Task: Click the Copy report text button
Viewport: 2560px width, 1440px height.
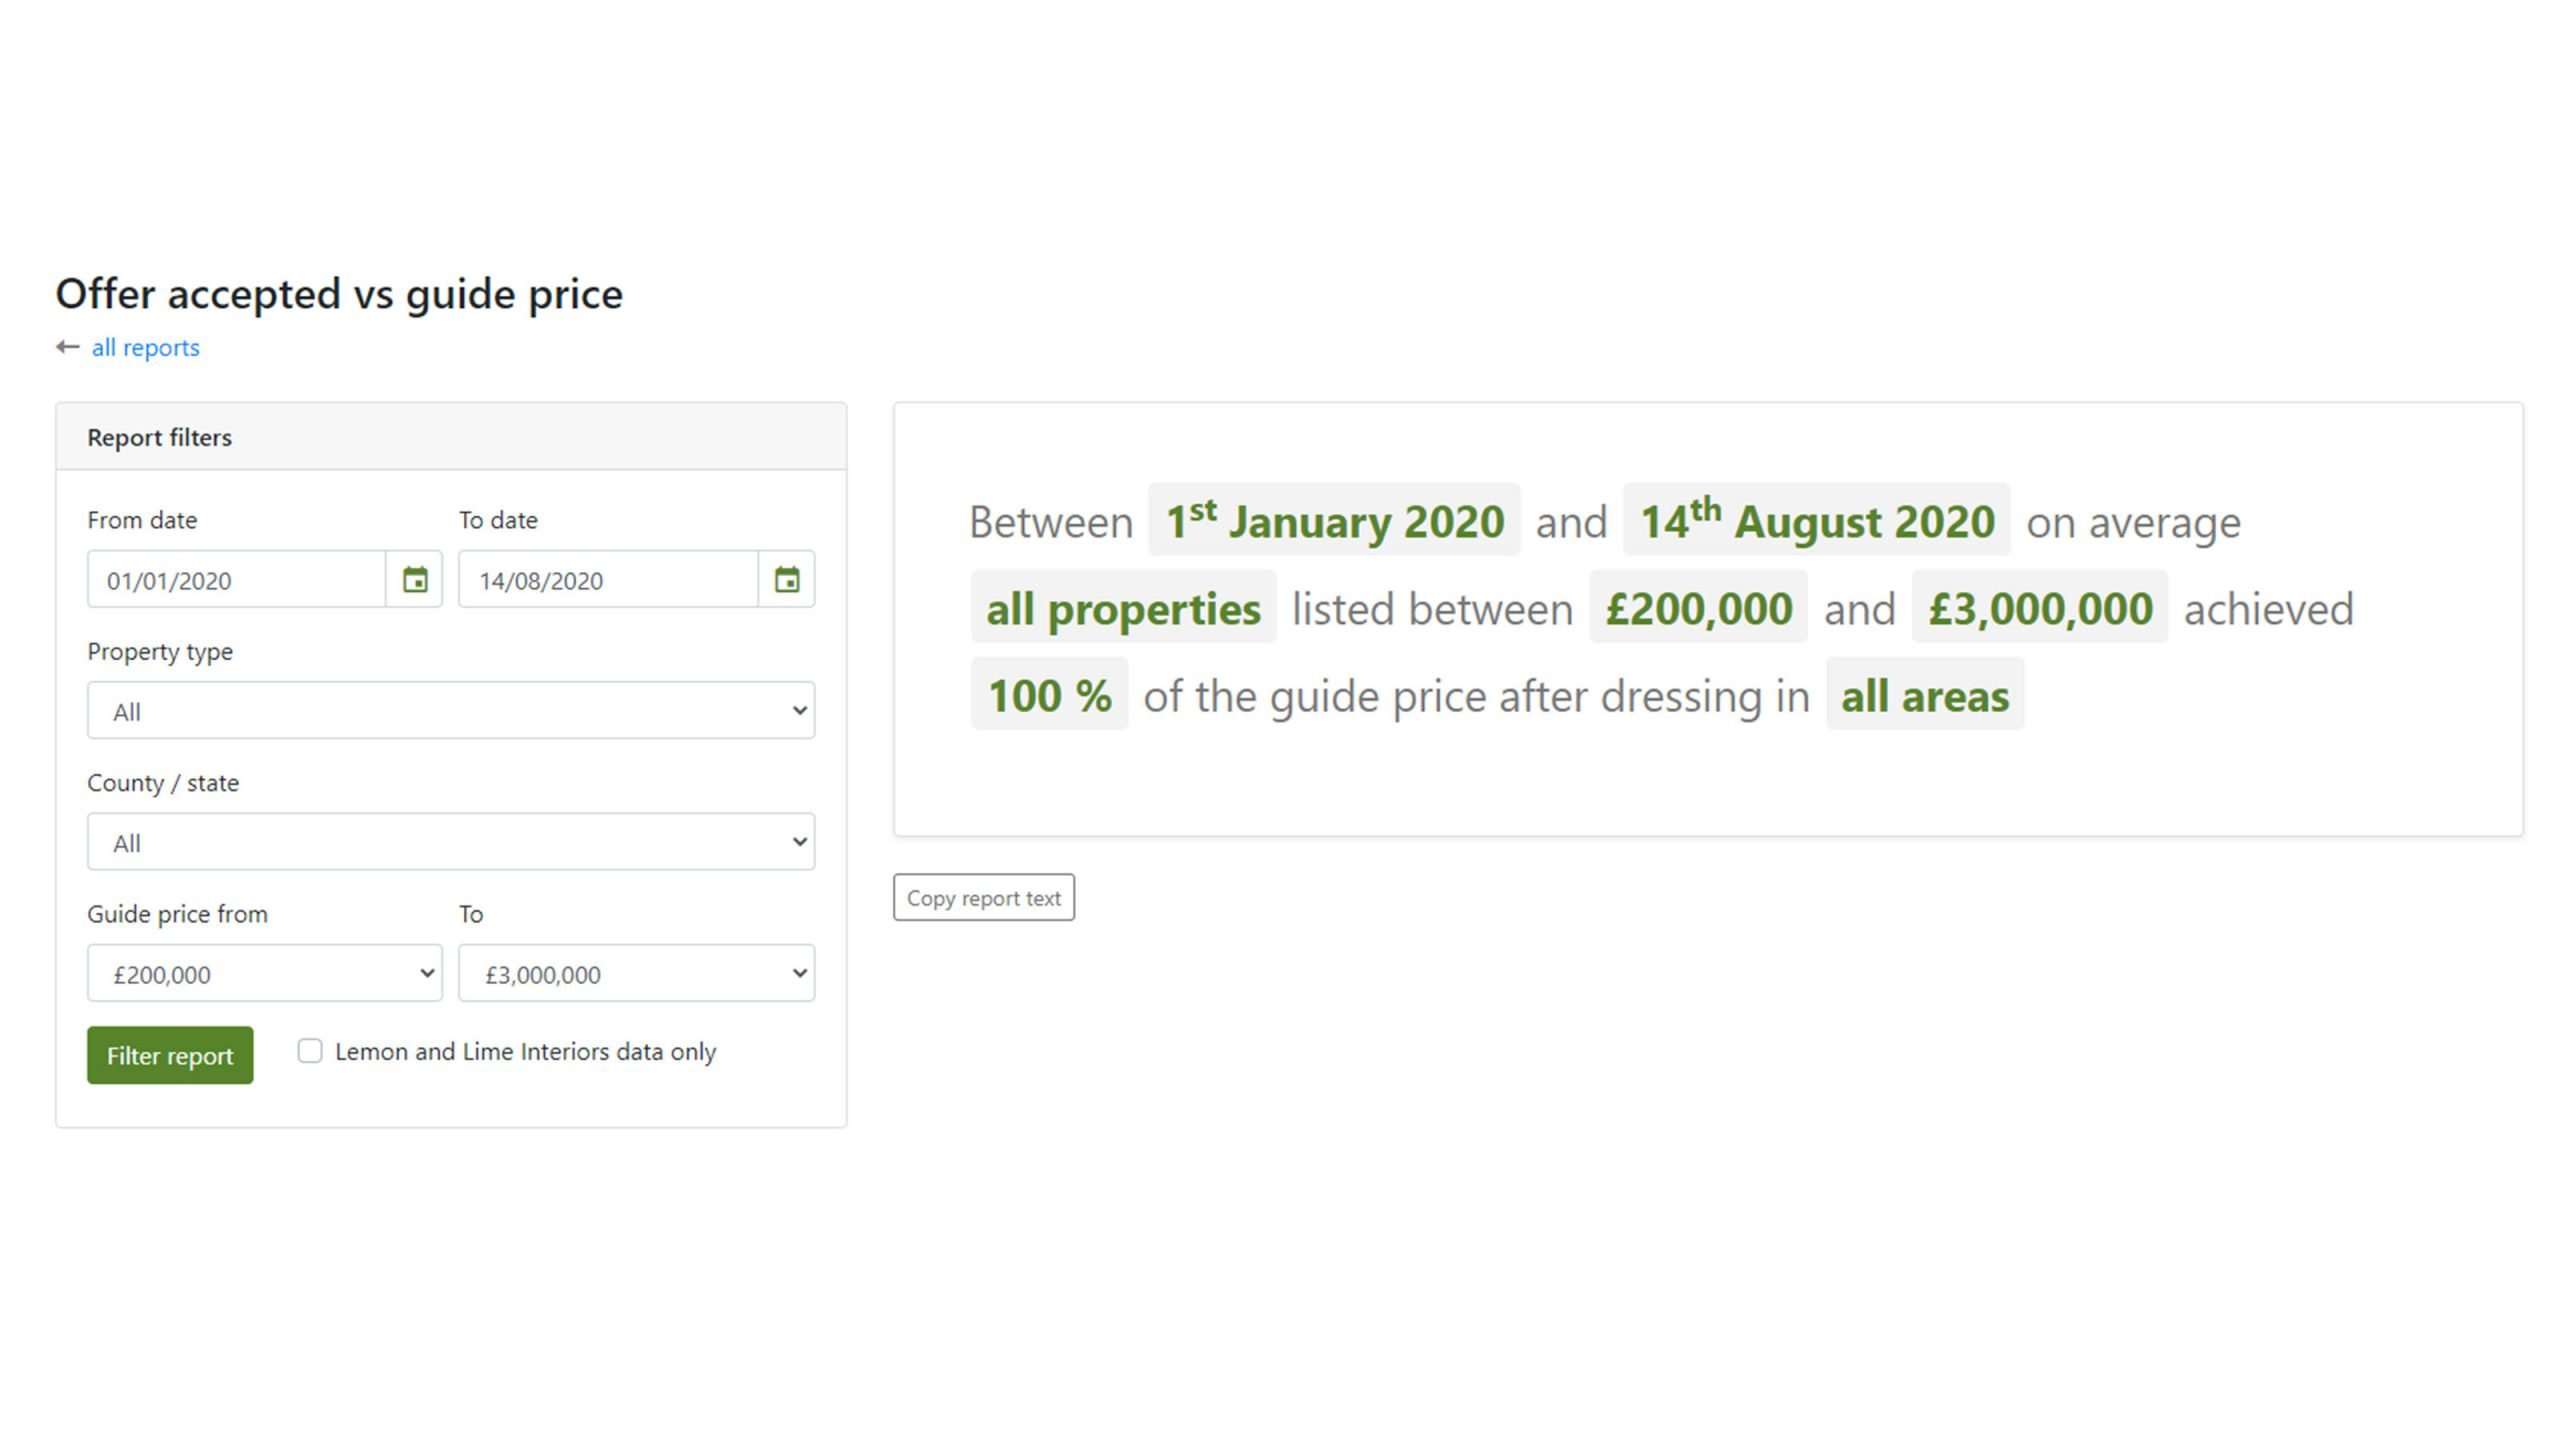Action: pos(984,898)
